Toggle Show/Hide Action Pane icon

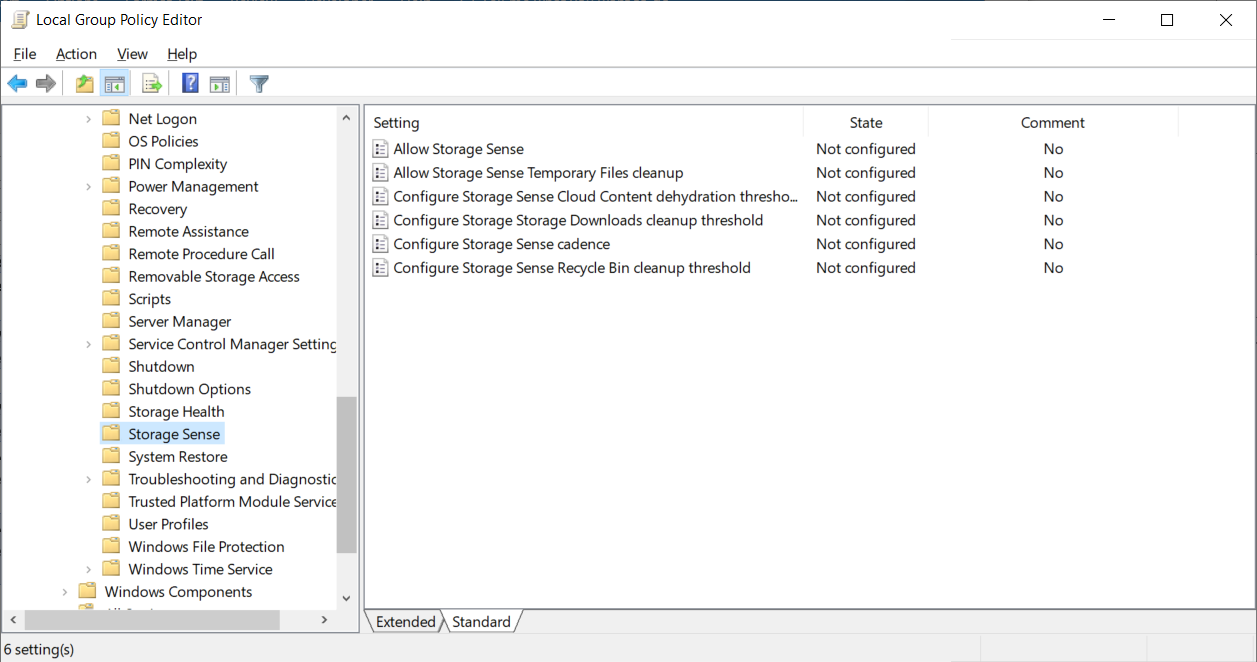pyautogui.click(x=219, y=84)
